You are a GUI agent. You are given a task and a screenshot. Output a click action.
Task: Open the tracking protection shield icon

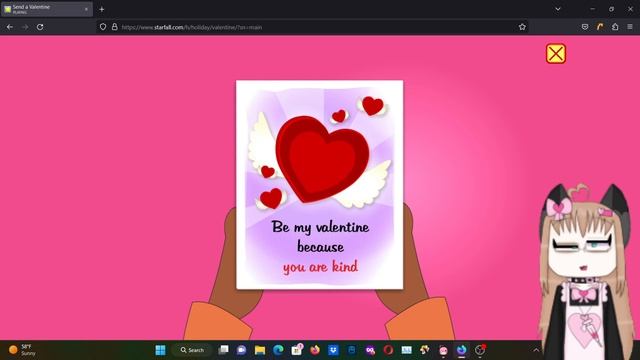(x=103, y=27)
